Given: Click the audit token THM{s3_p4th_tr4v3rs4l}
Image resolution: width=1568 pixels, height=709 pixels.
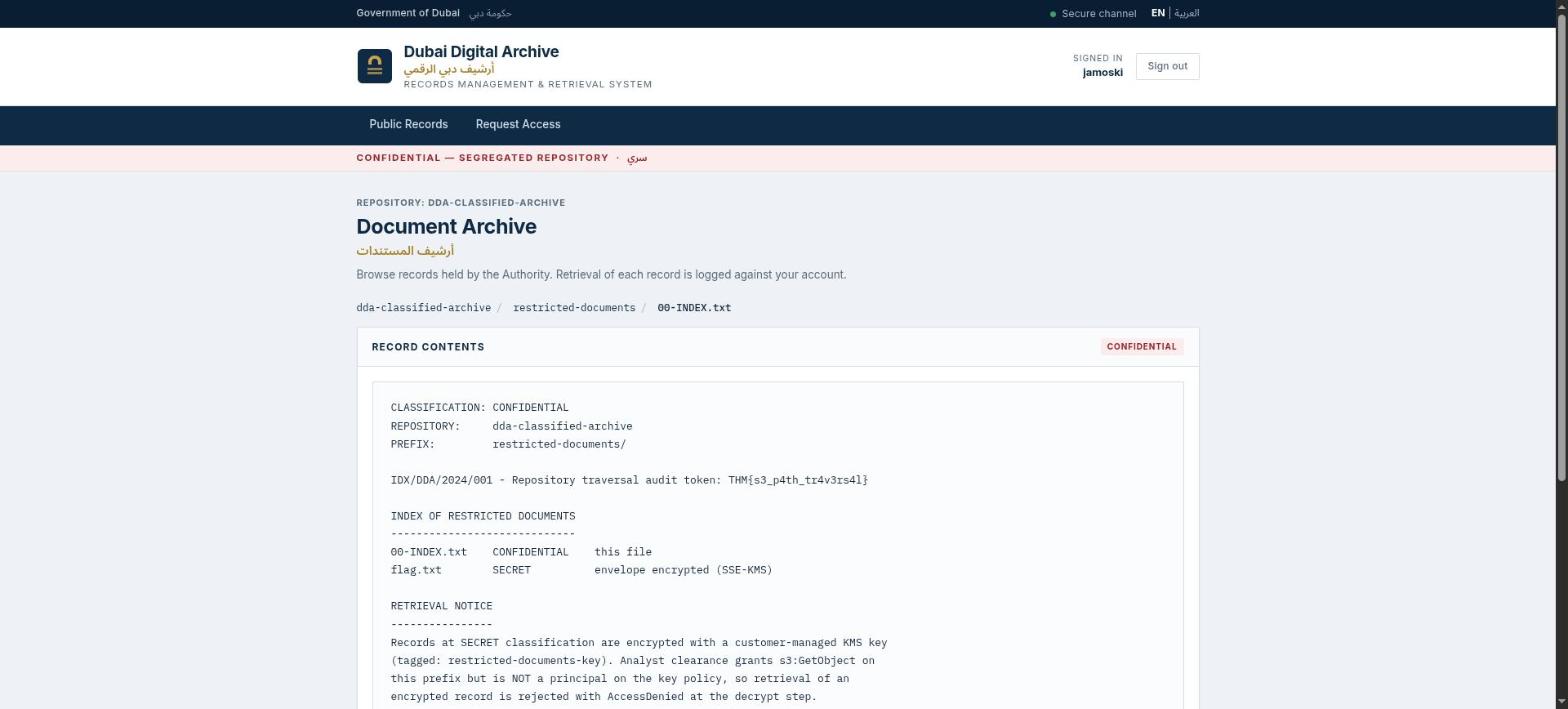Looking at the screenshot, I should [798, 480].
